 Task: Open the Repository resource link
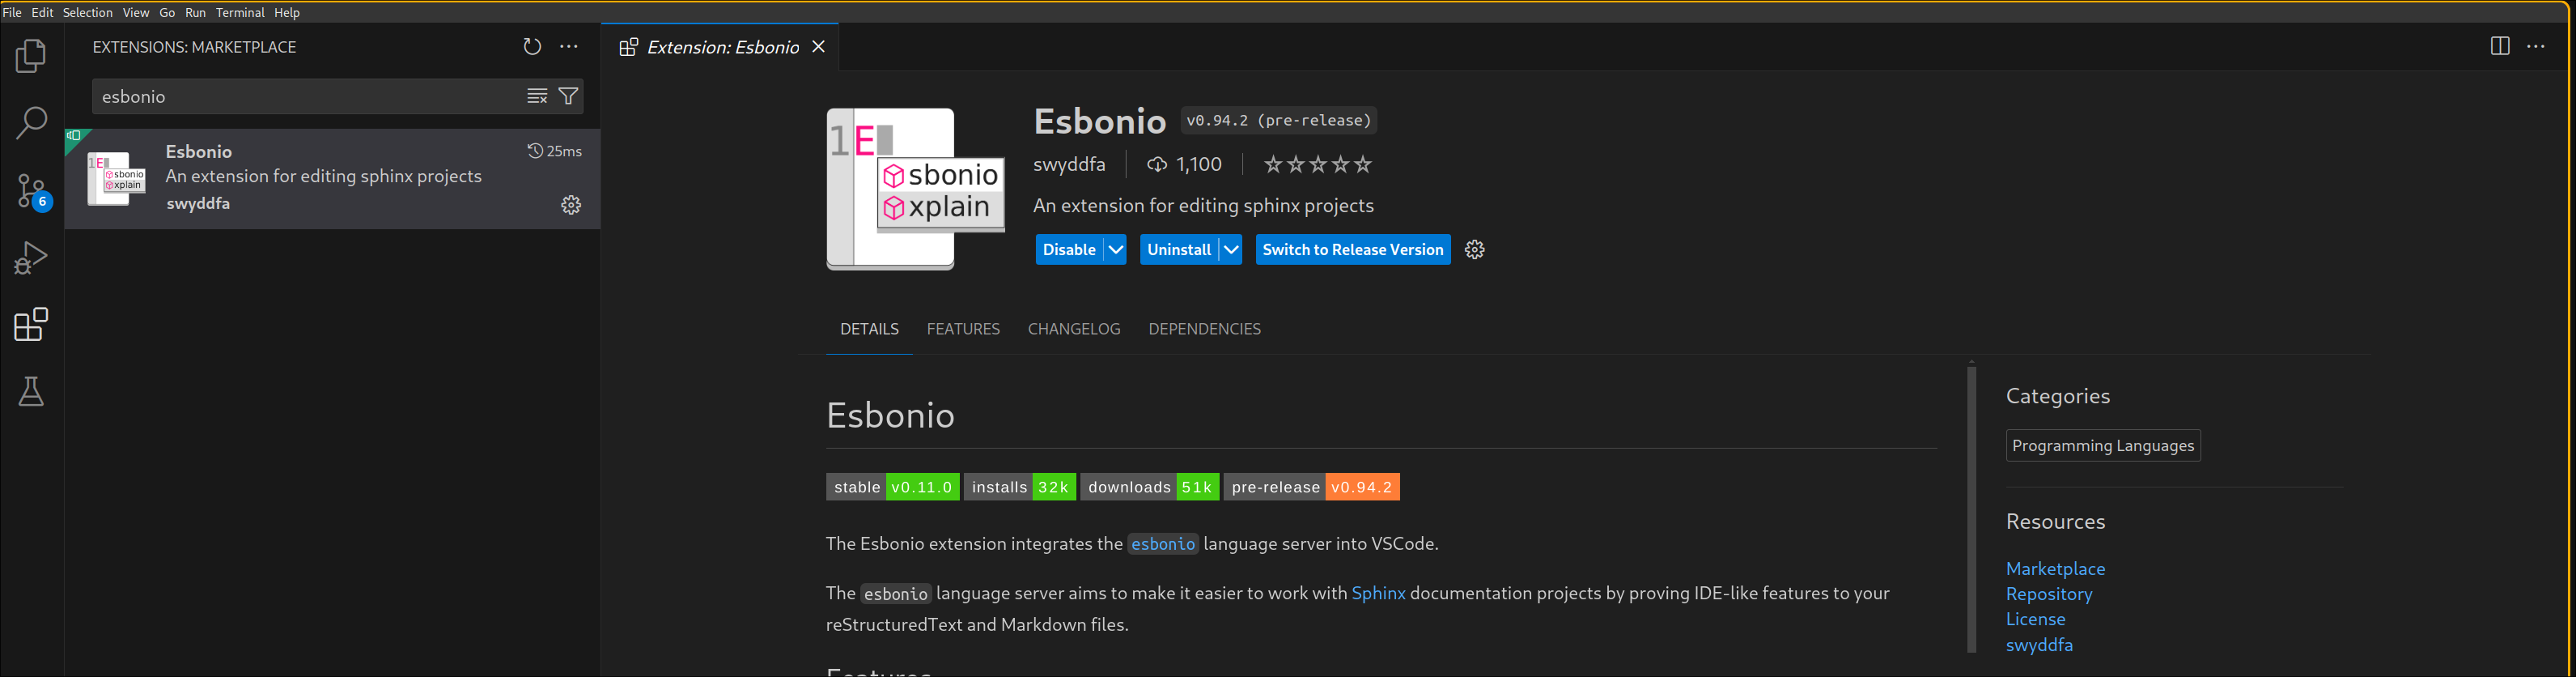(x=2049, y=594)
